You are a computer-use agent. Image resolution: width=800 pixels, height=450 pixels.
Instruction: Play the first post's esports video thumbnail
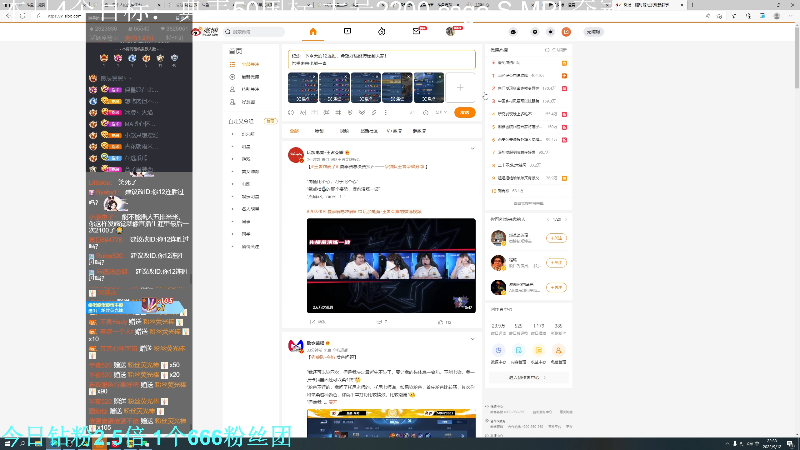391,265
